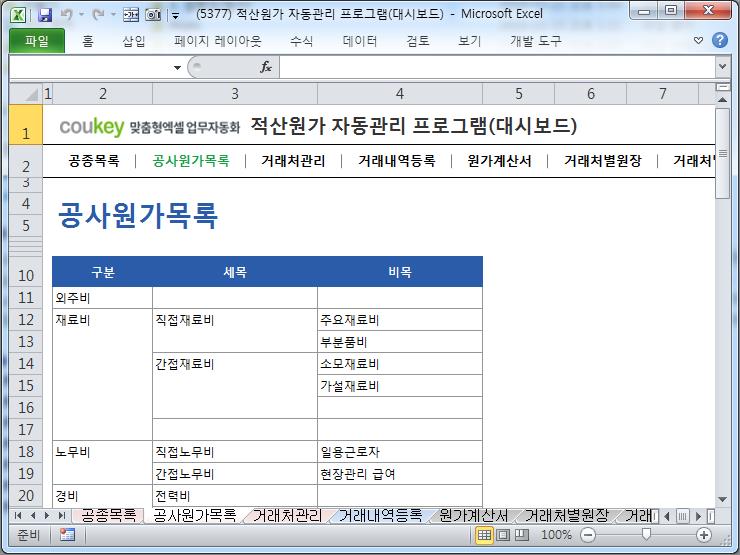This screenshot has height=555, width=740.
Task: Go to 공종목록 navigation link
Action: (x=94, y=161)
